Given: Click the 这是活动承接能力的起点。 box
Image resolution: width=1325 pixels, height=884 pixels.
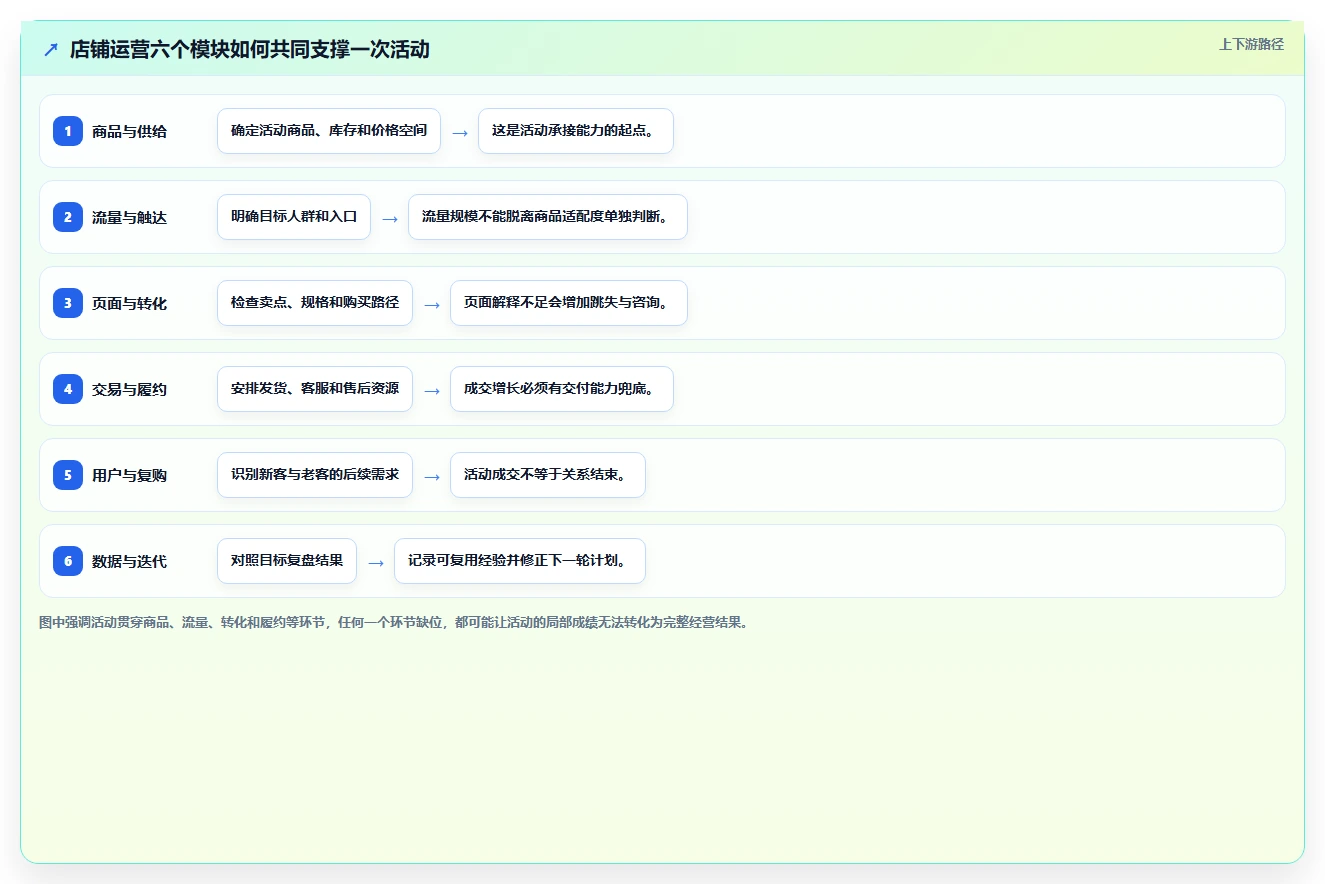Looking at the screenshot, I should tap(576, 131).
